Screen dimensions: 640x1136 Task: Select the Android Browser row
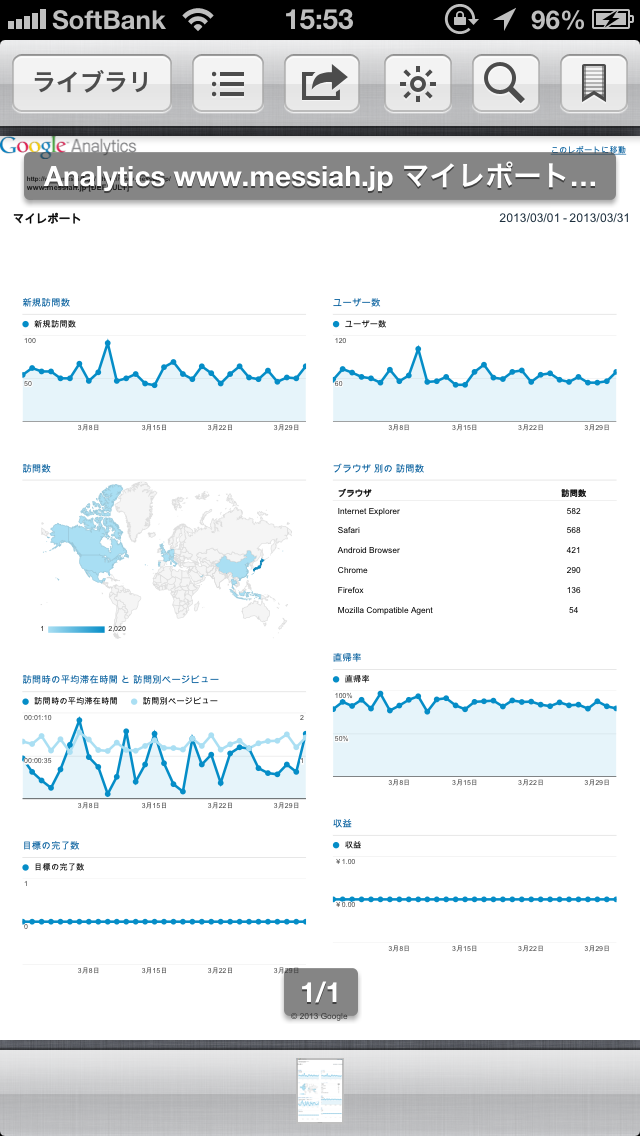[x=475, y=550]
